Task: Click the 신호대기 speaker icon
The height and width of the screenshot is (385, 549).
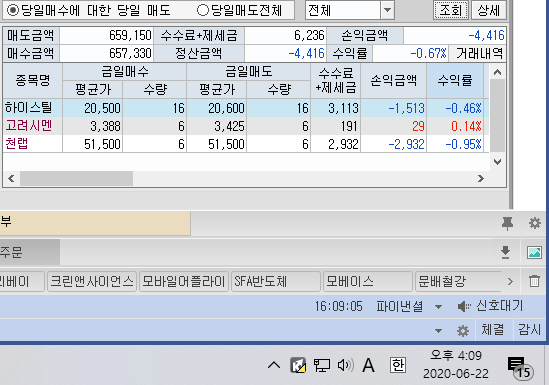Action: pyautogui.click(x=464, y=307)
